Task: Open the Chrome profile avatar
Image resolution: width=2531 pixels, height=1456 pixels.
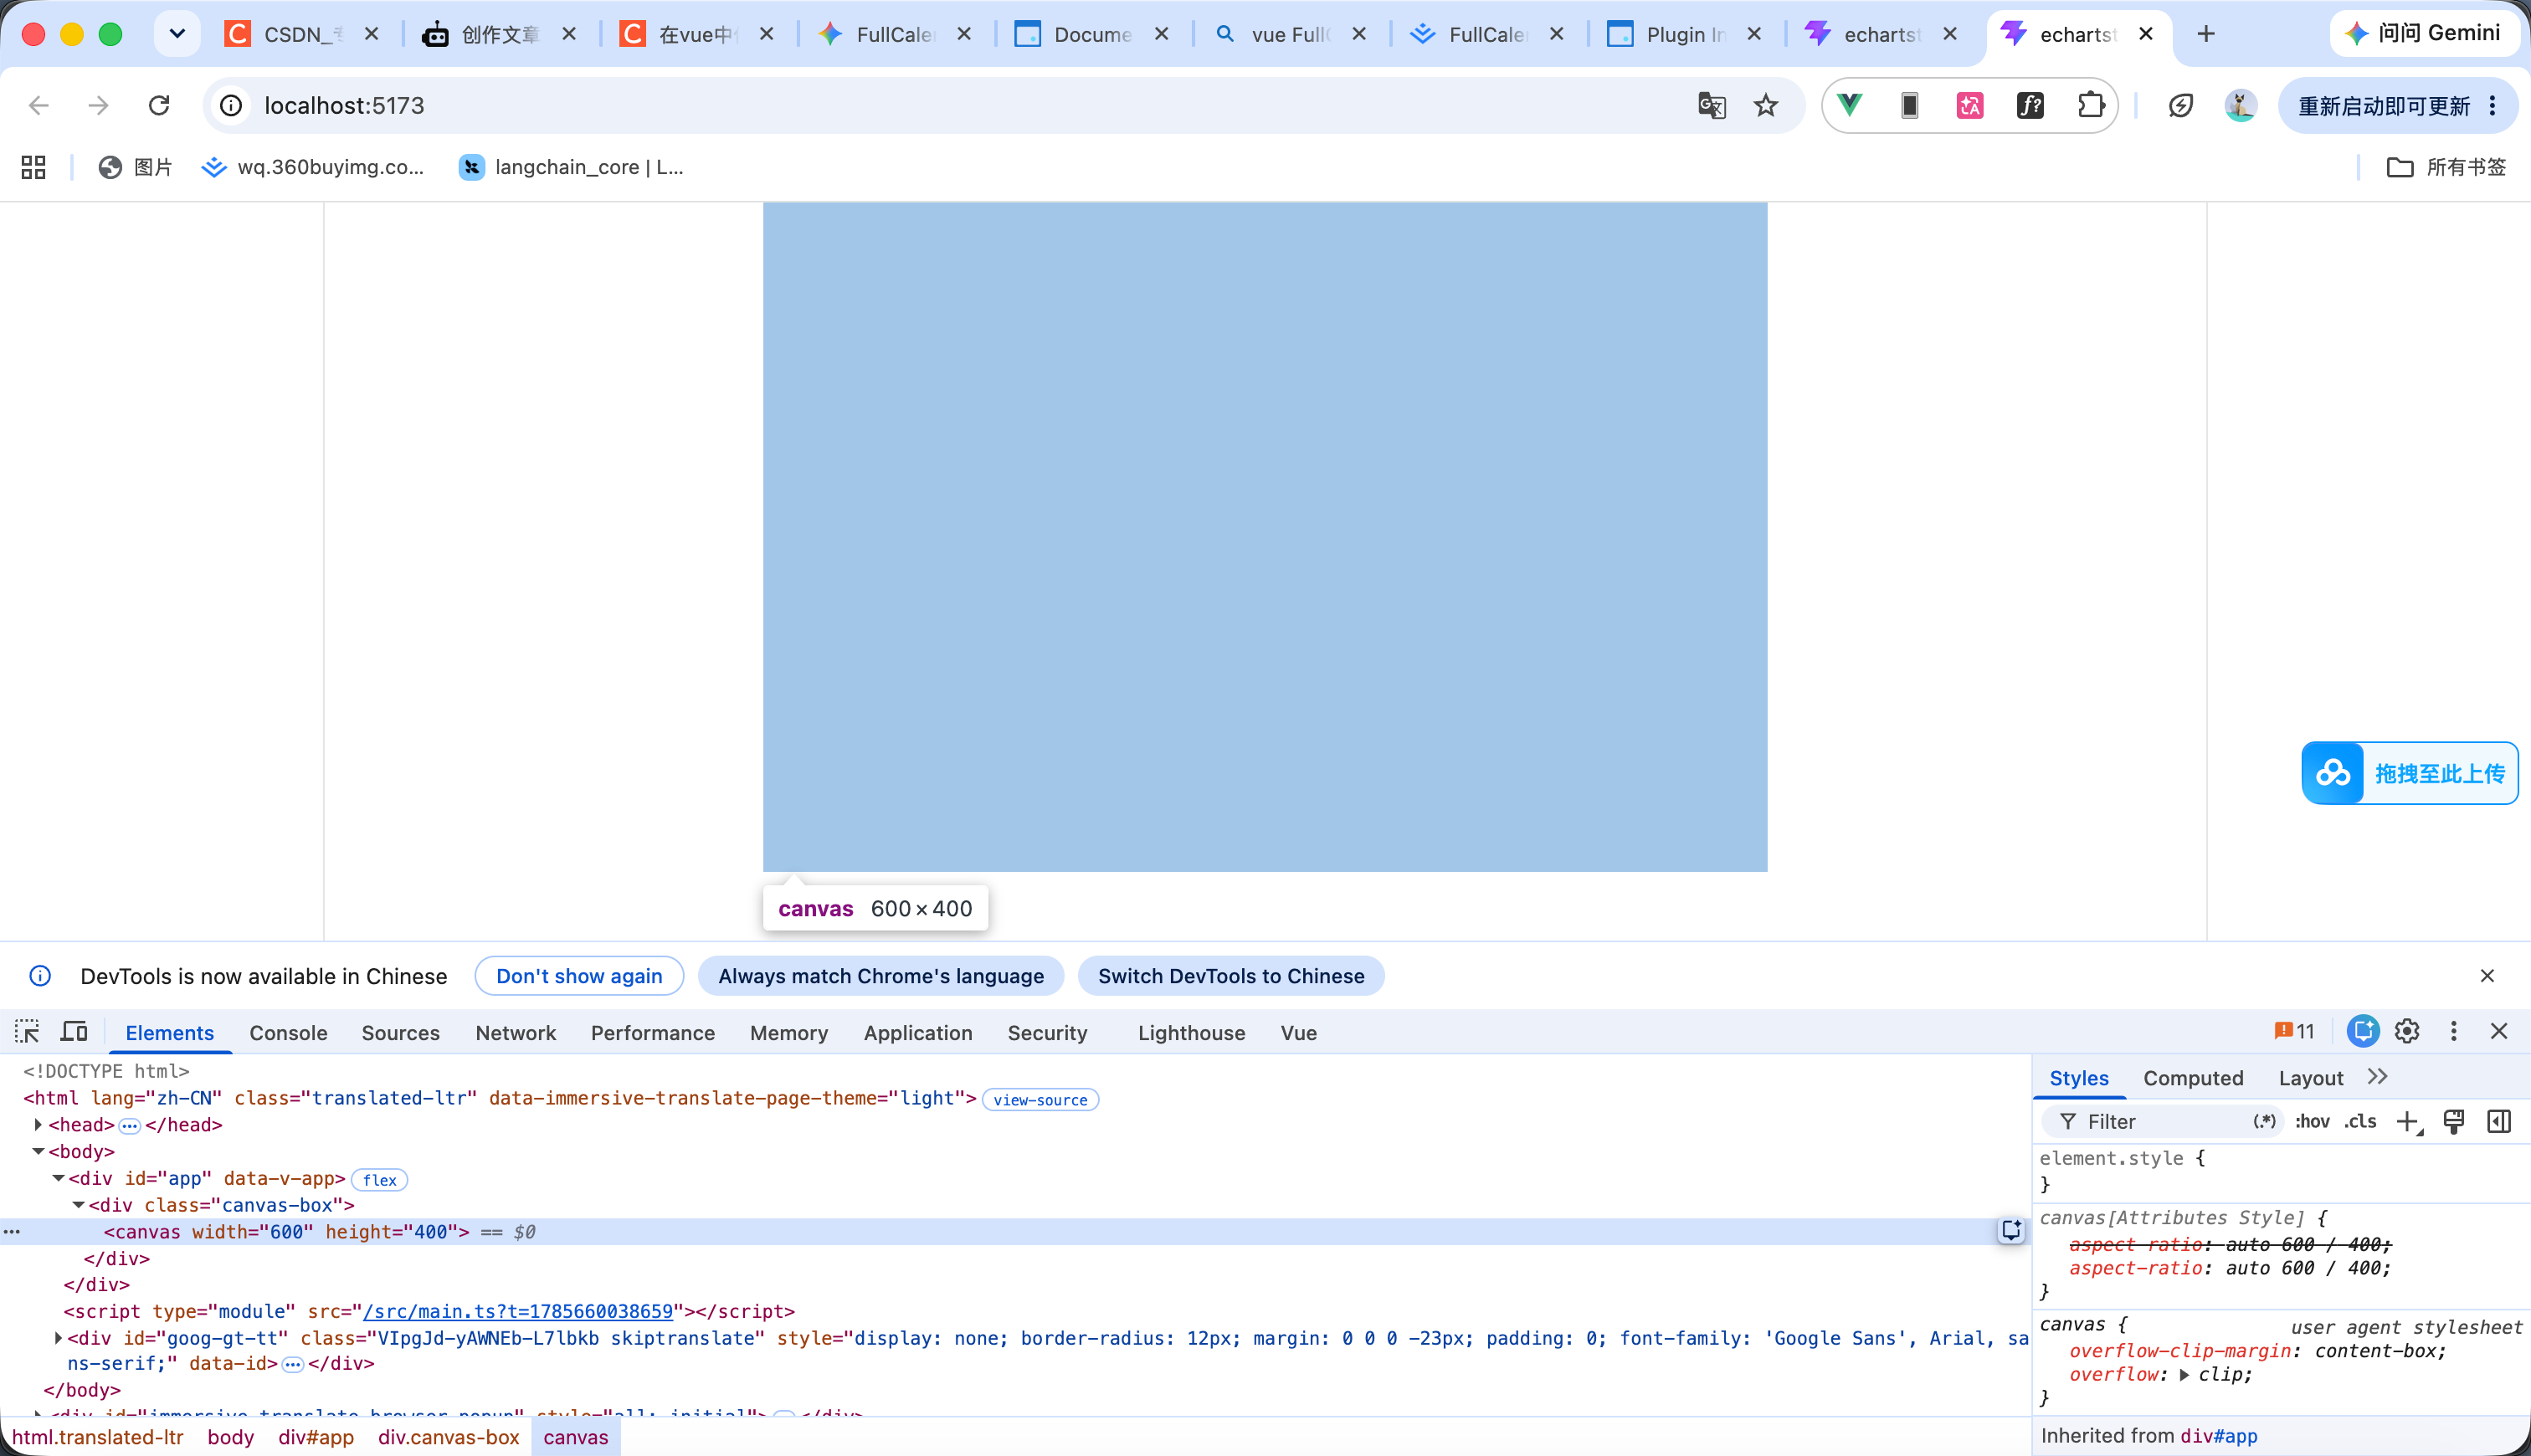Action: (2240, 105)
